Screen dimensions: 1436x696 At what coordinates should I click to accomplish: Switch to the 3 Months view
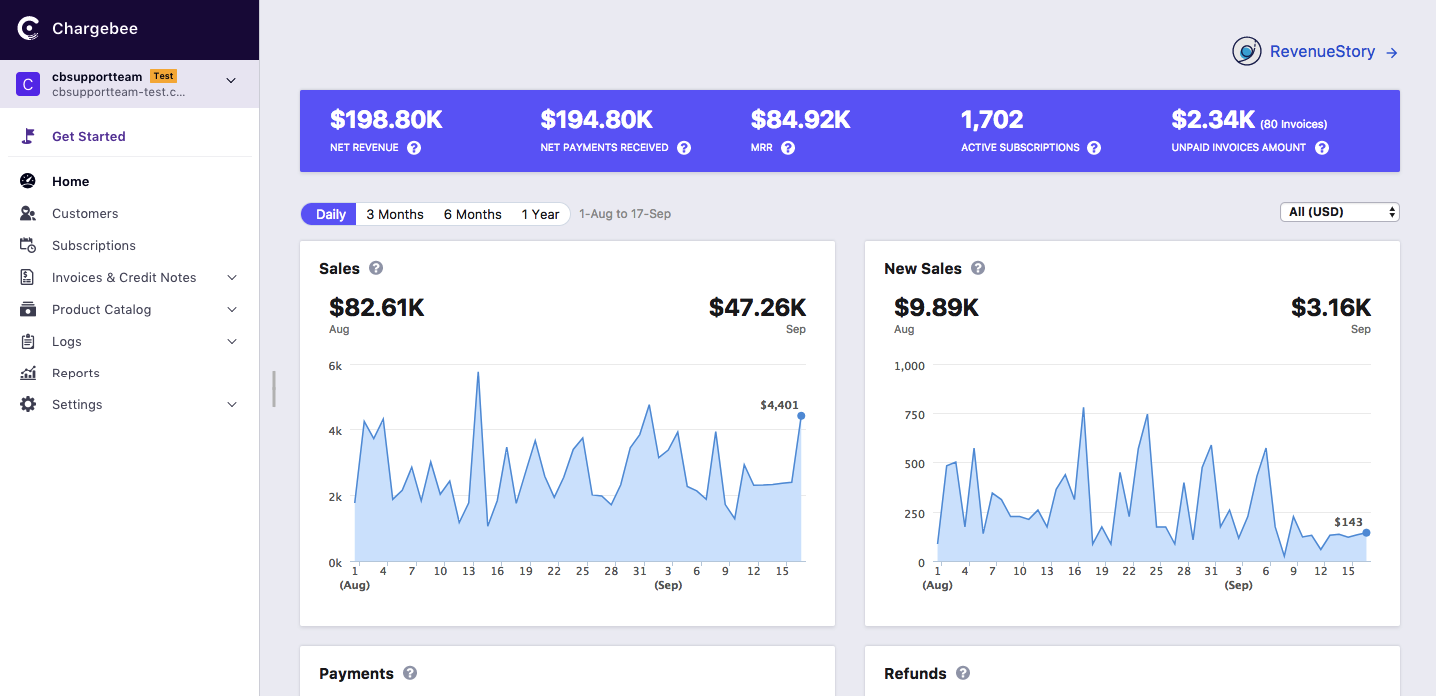pos(394,213)
